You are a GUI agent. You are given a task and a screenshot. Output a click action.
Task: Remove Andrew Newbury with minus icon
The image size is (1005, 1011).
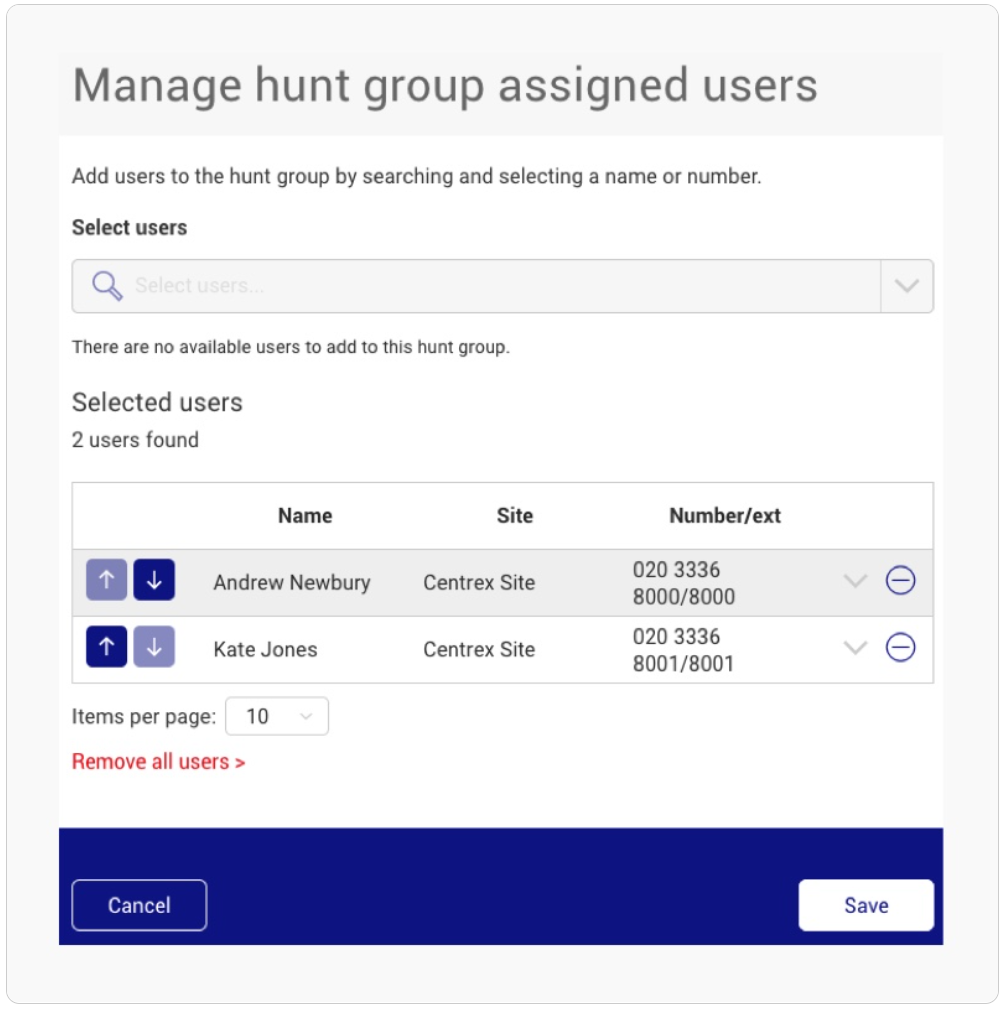[x=901, y=580]
